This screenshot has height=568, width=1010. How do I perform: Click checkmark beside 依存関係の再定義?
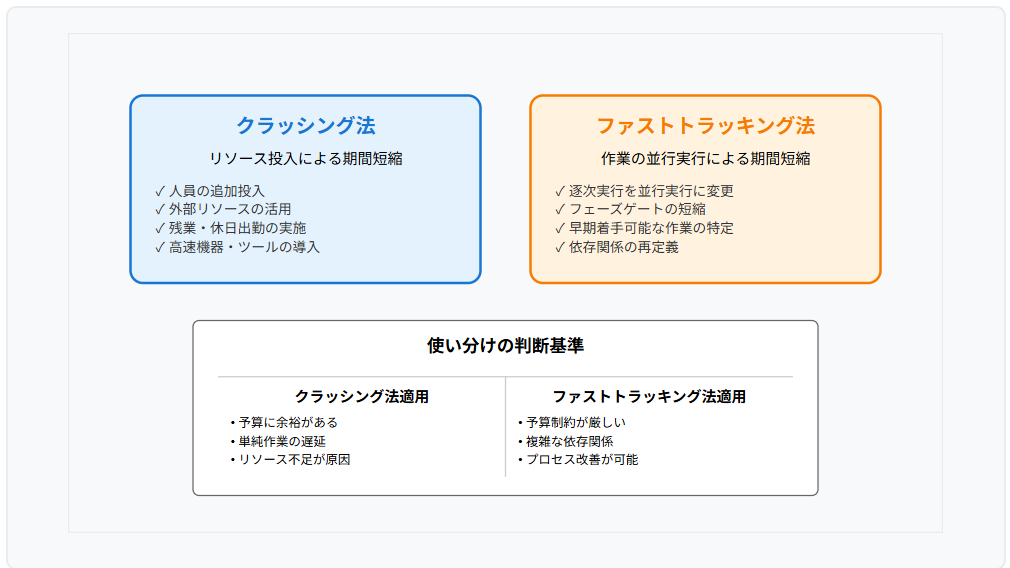tap(560, 247)
